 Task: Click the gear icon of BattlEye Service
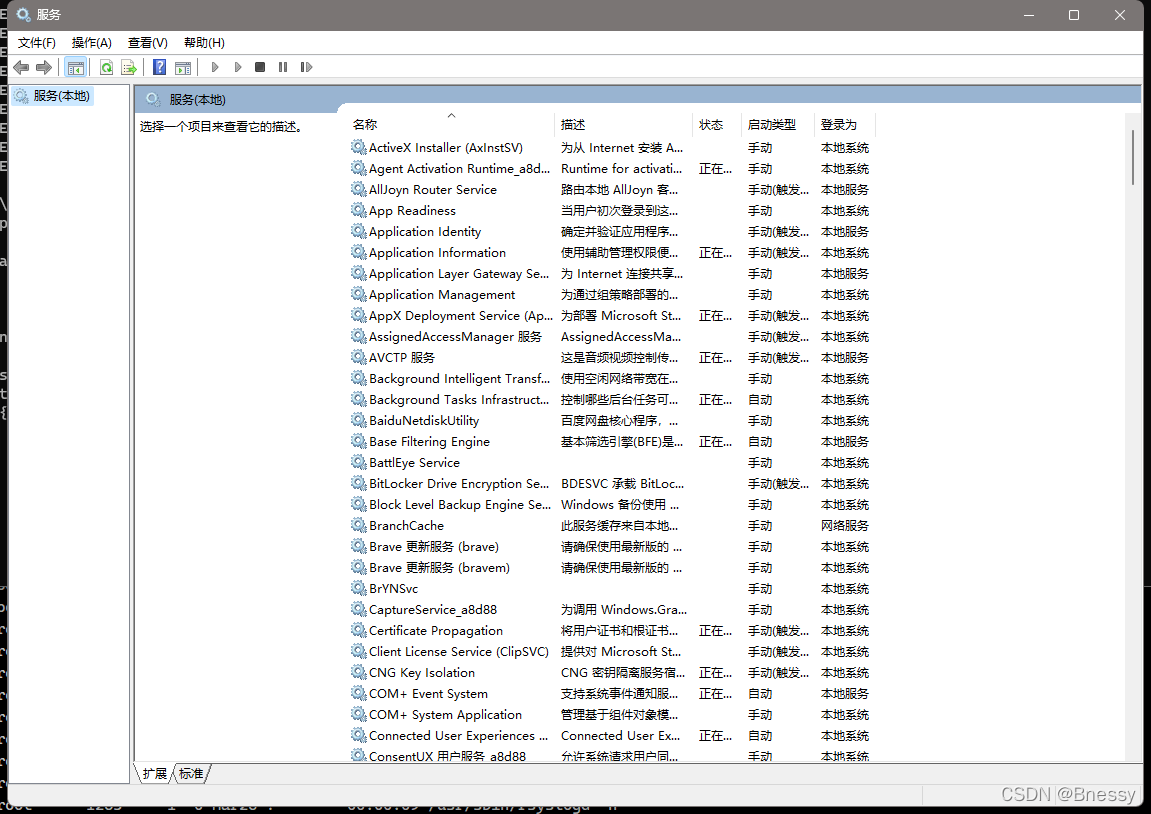(x=359, y=462)
